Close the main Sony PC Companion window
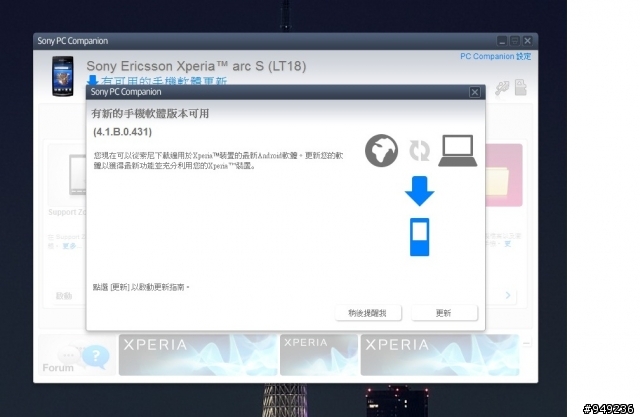 coord(527,41)
